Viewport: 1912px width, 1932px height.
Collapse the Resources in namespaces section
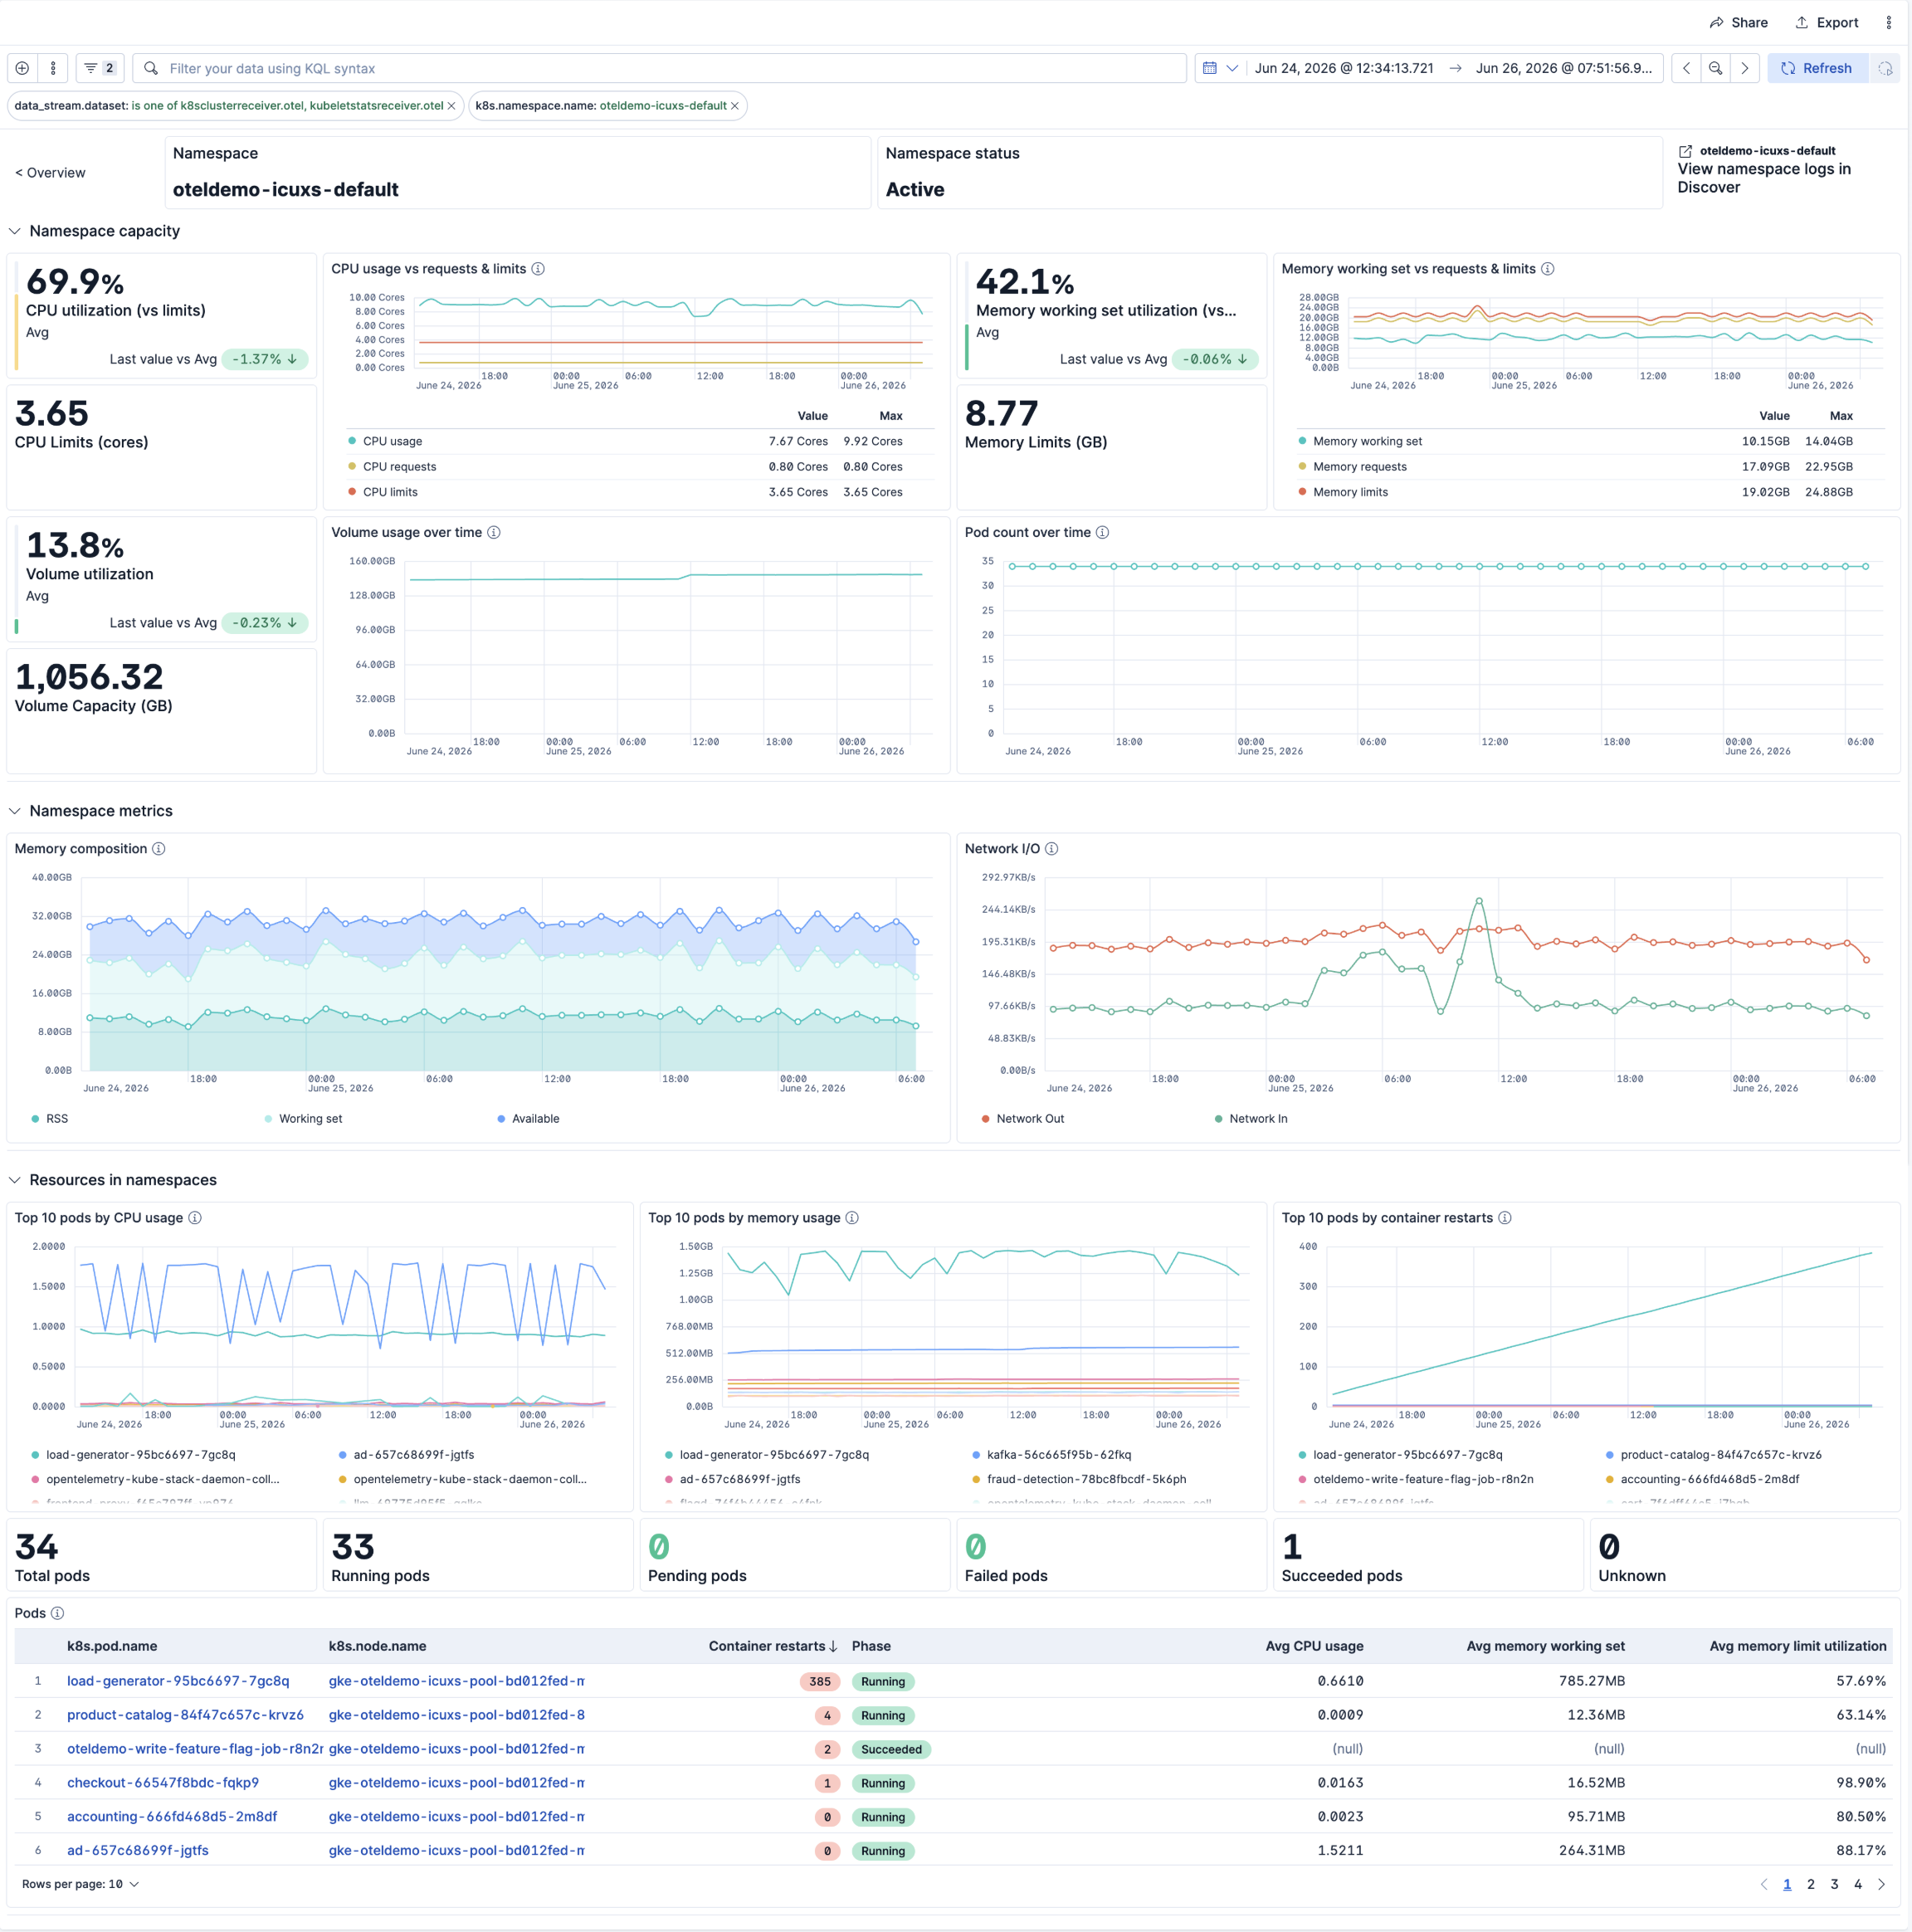pos(15,1180)
